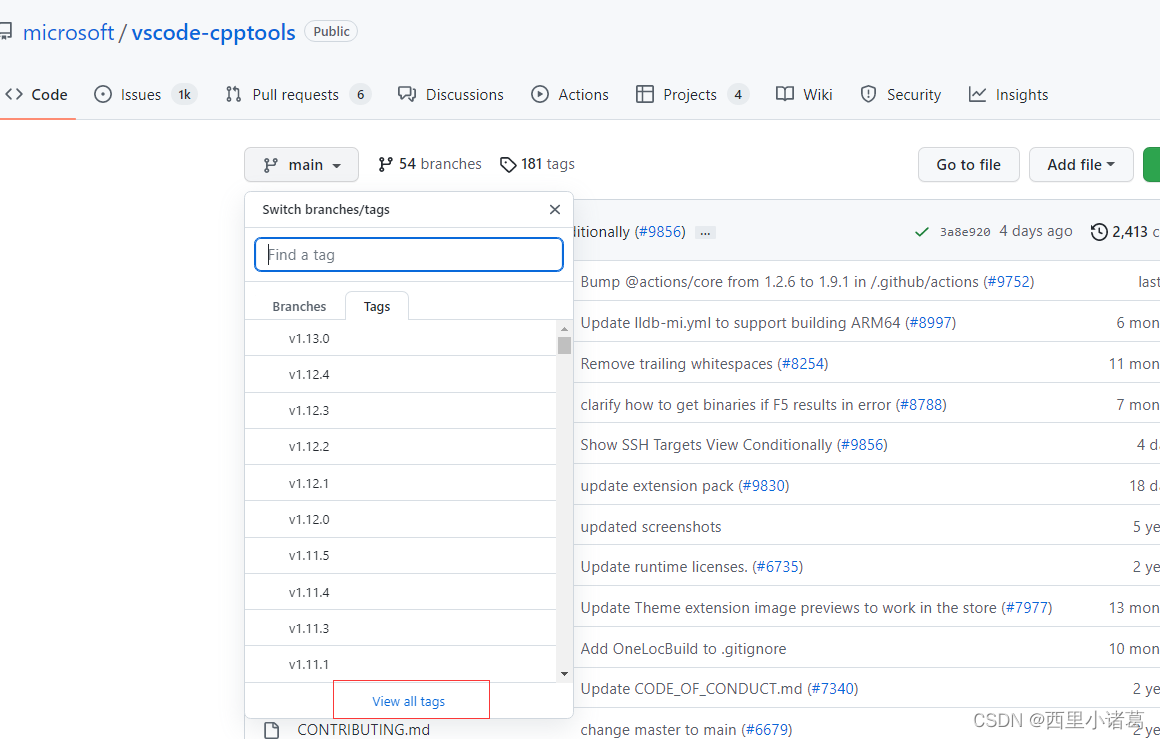Open pull request link #8254
Viewport: 1160px width, 739px height.
click(803, 364)
